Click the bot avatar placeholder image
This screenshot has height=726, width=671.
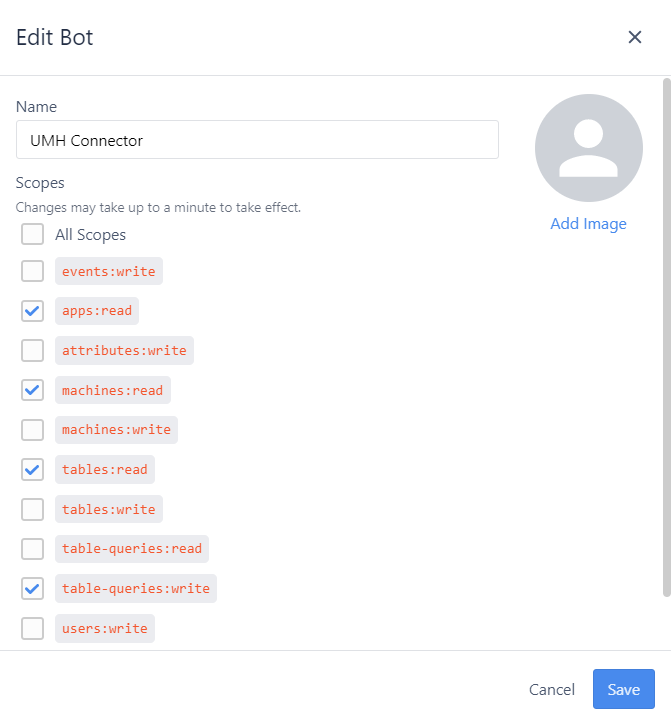tap(589, 148)
